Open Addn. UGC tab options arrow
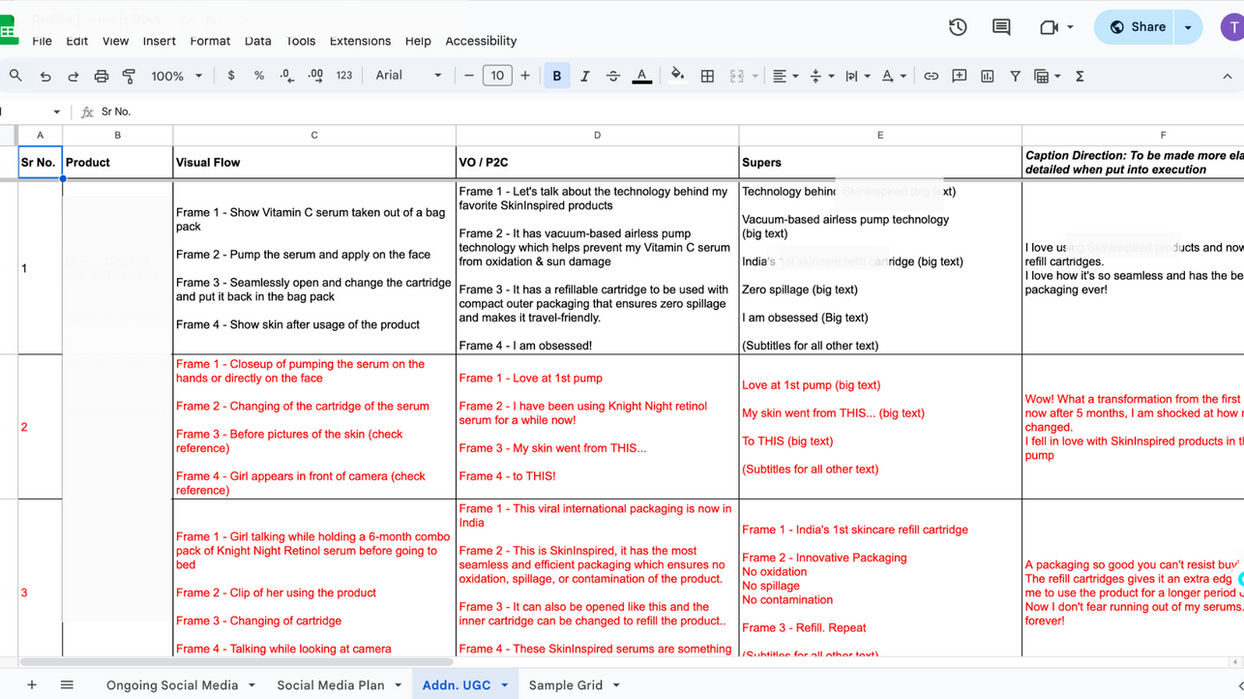The width and height of the screenshot is (1244, 699). coord(504,685)
